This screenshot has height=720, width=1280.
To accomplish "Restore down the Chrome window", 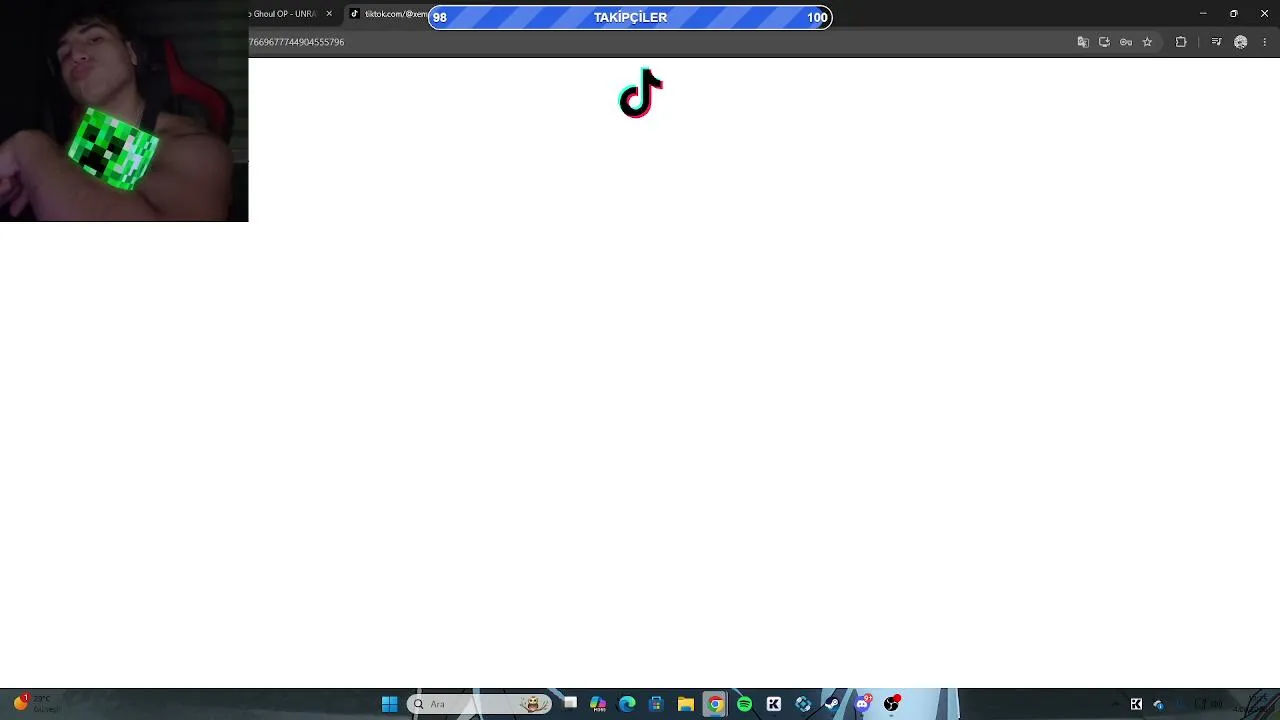I will tap(1234, 14).
